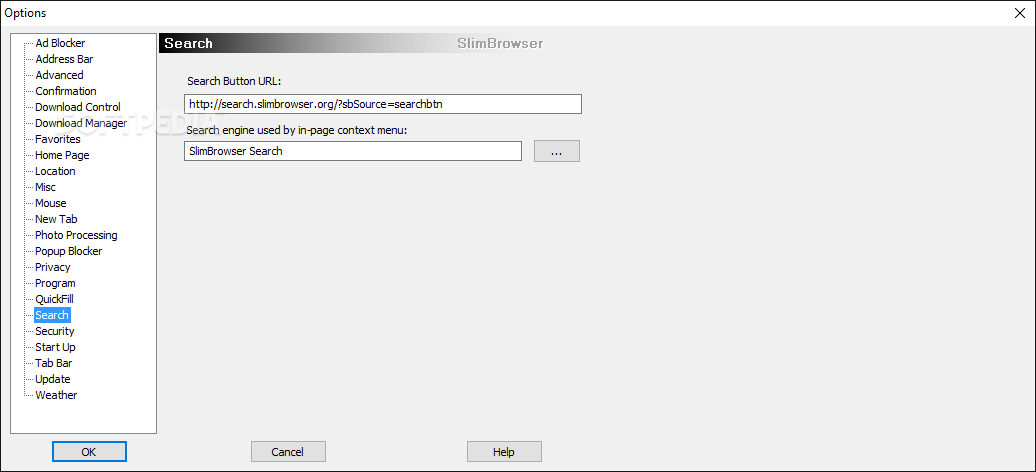Open Help for the options
1036x472 pixels.
pyautogui.click(x=504, y=452)
